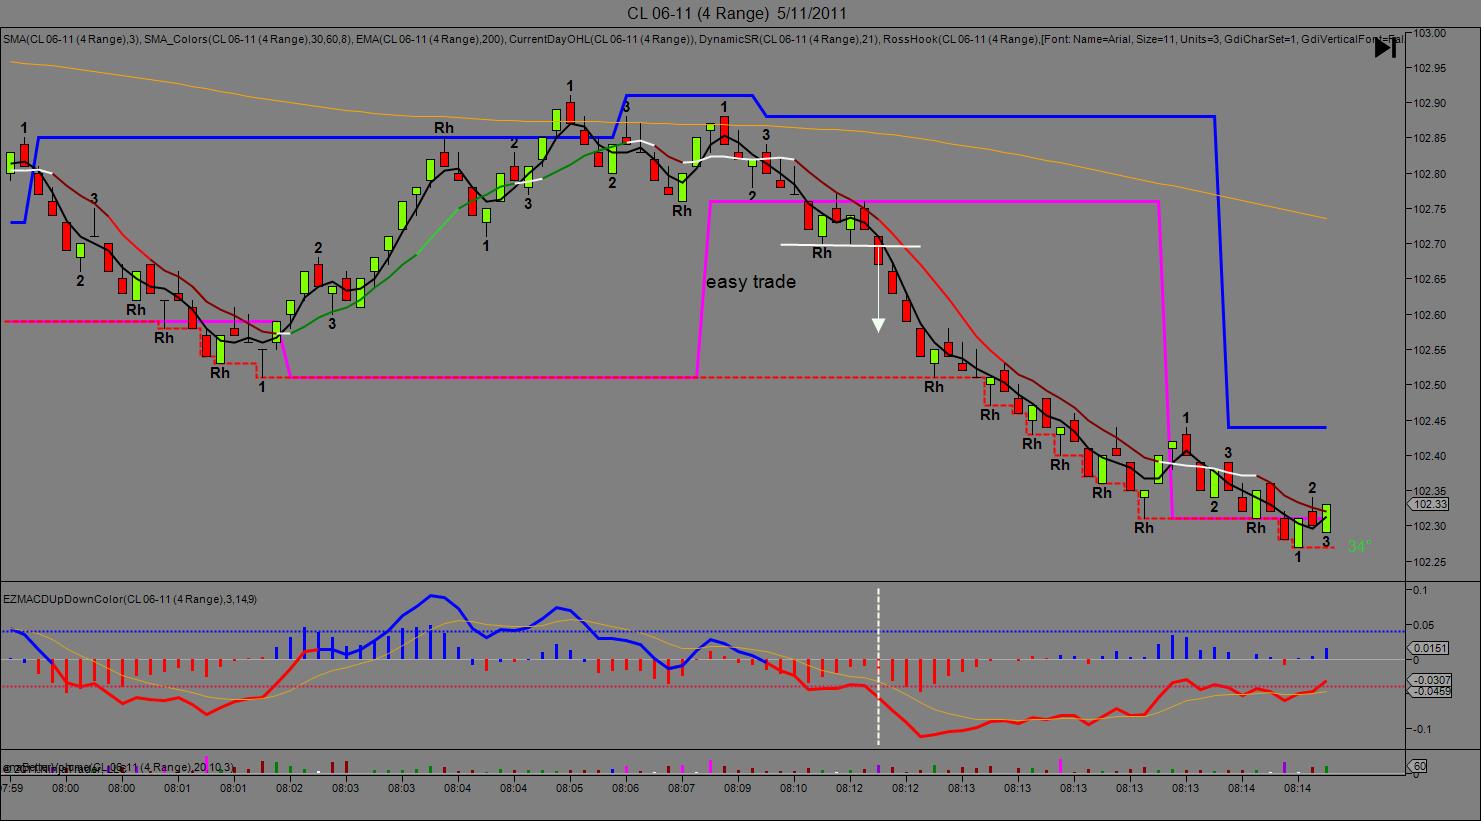
Task: Click the EZMACDUpDownColor indicator label
Action: 130,599
